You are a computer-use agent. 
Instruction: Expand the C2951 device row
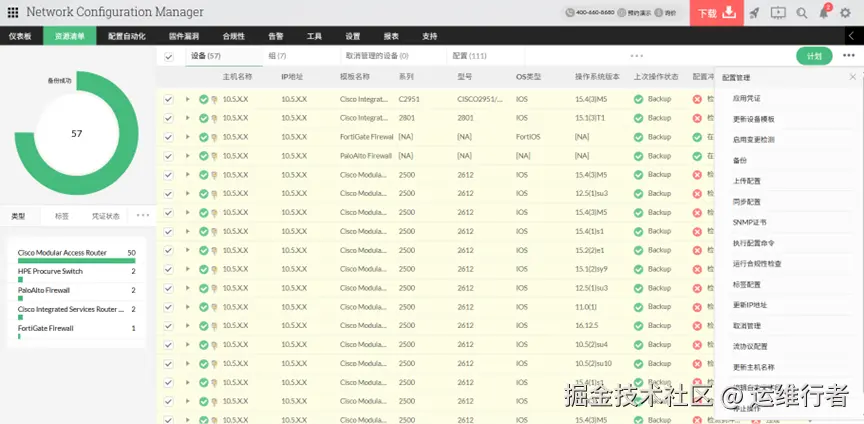[187, 99]
